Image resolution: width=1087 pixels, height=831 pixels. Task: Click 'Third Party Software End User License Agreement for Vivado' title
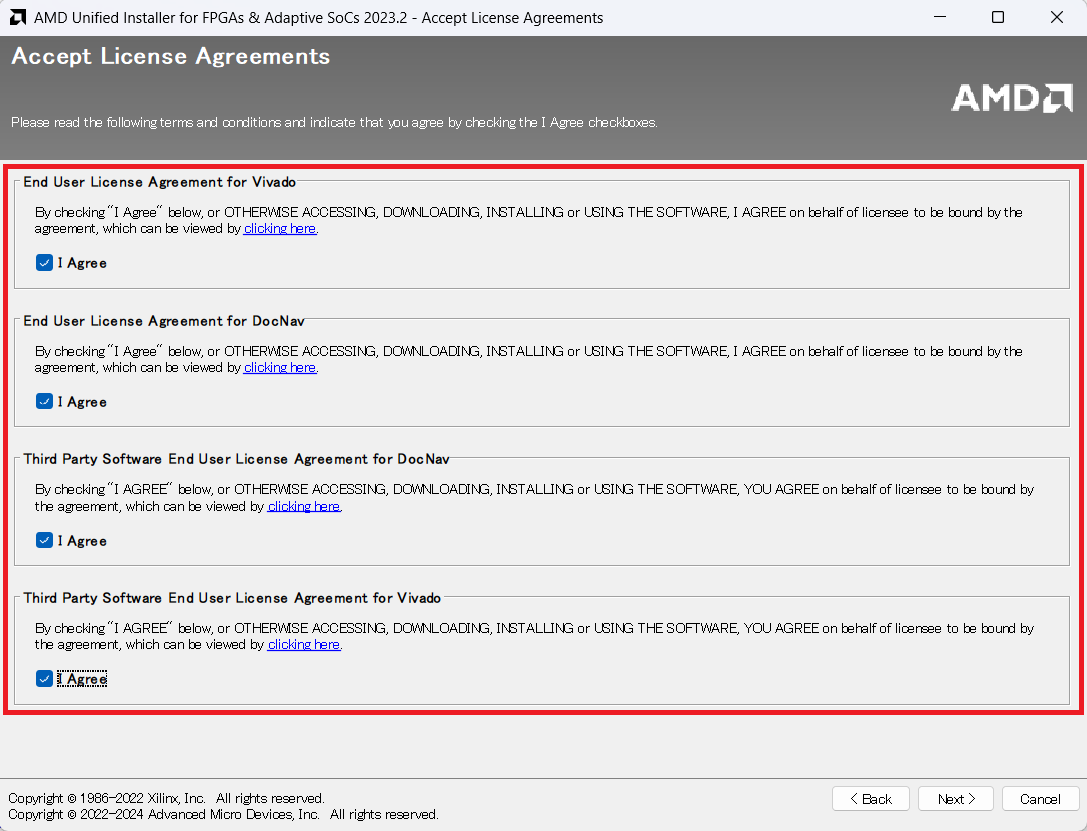coord(232,597)
